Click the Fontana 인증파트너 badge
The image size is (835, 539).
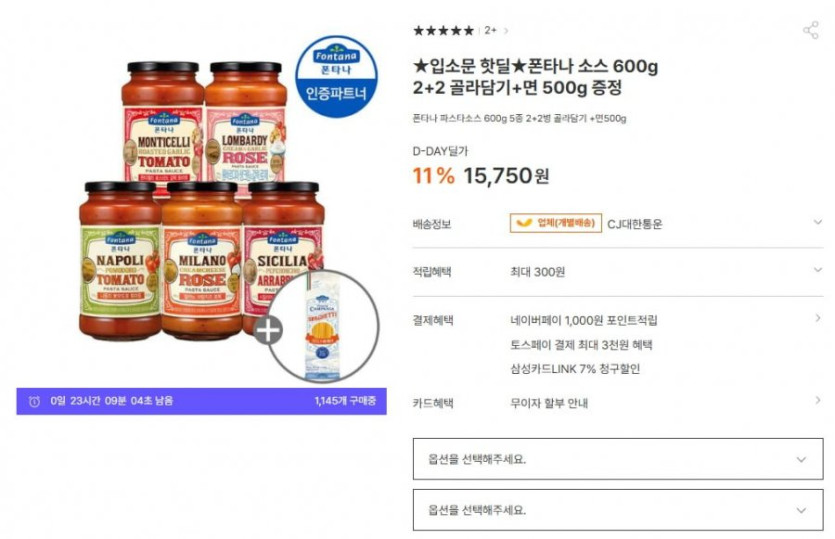click(x=336, y=76)
